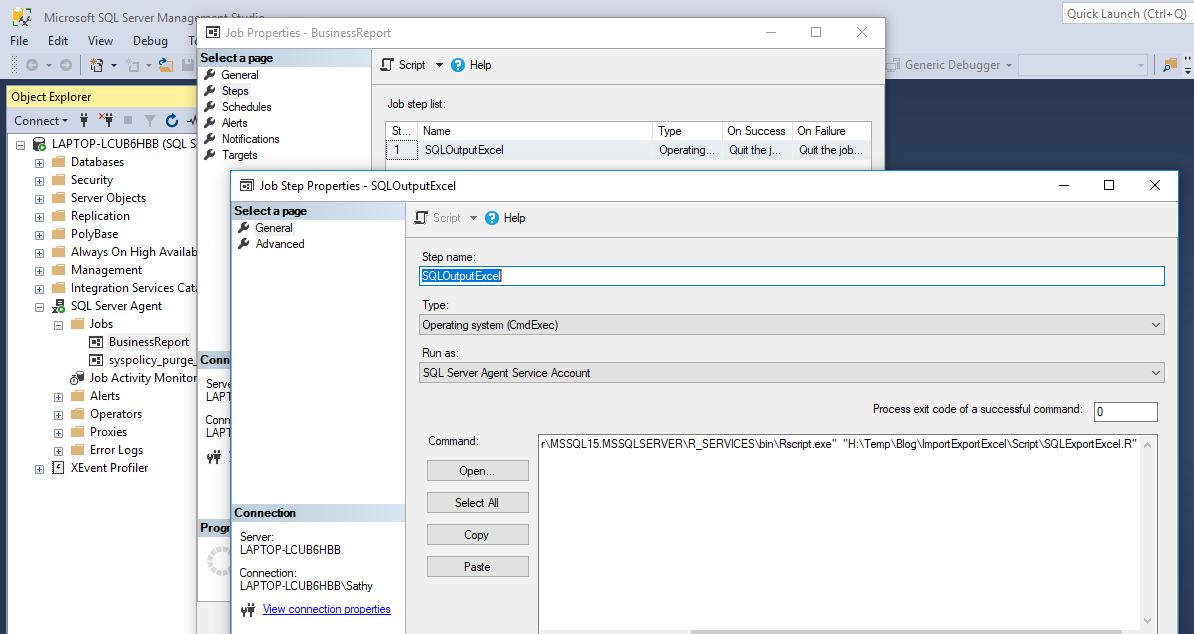The image size is (1194, 634).
Task: Click the XEvent Profiler icon
Action: coord(58,468)
